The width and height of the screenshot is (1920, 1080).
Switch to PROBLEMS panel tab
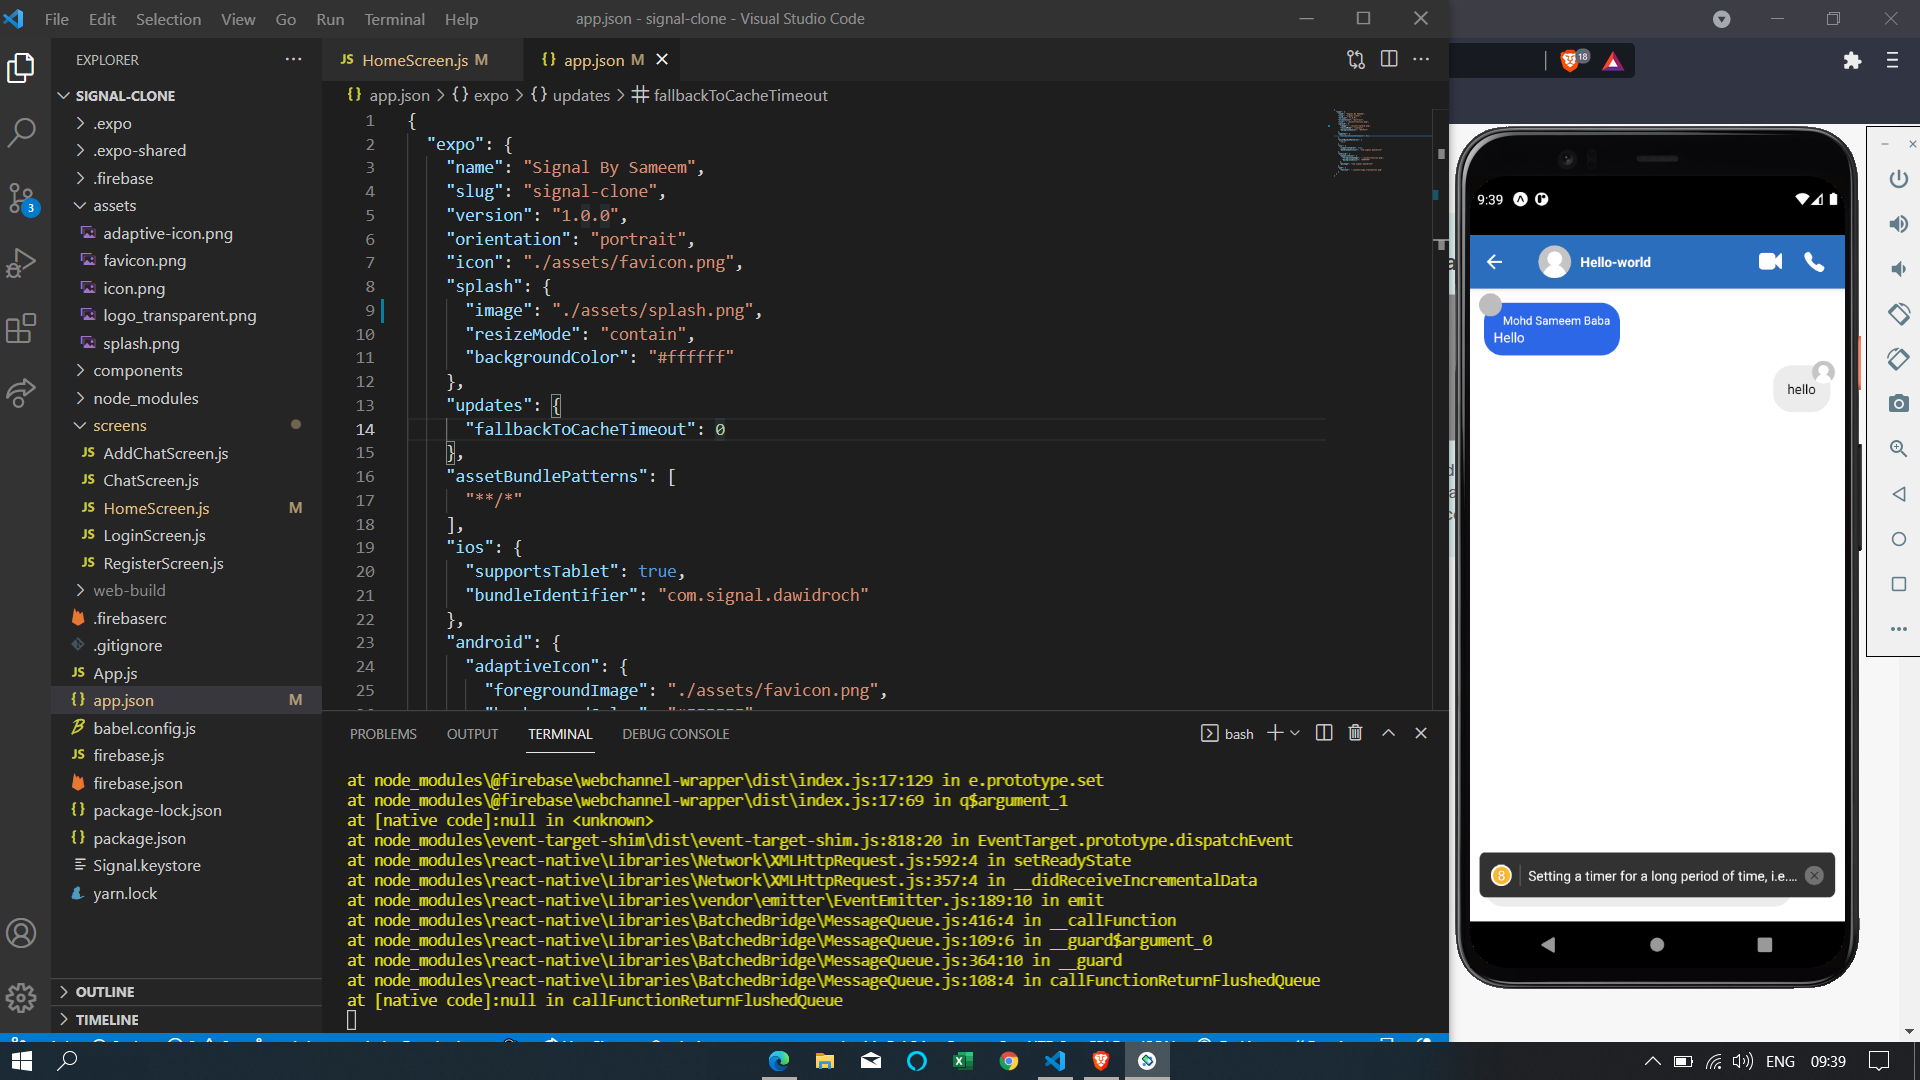click(383, 734)
